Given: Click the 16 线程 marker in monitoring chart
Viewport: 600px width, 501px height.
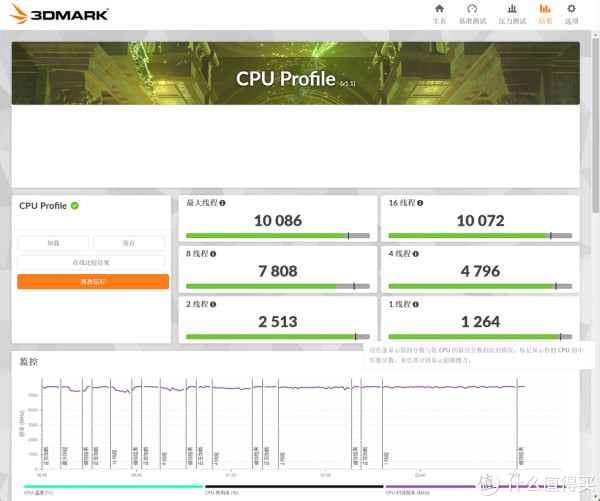Looking at the screenshot, I should point(115,457).
